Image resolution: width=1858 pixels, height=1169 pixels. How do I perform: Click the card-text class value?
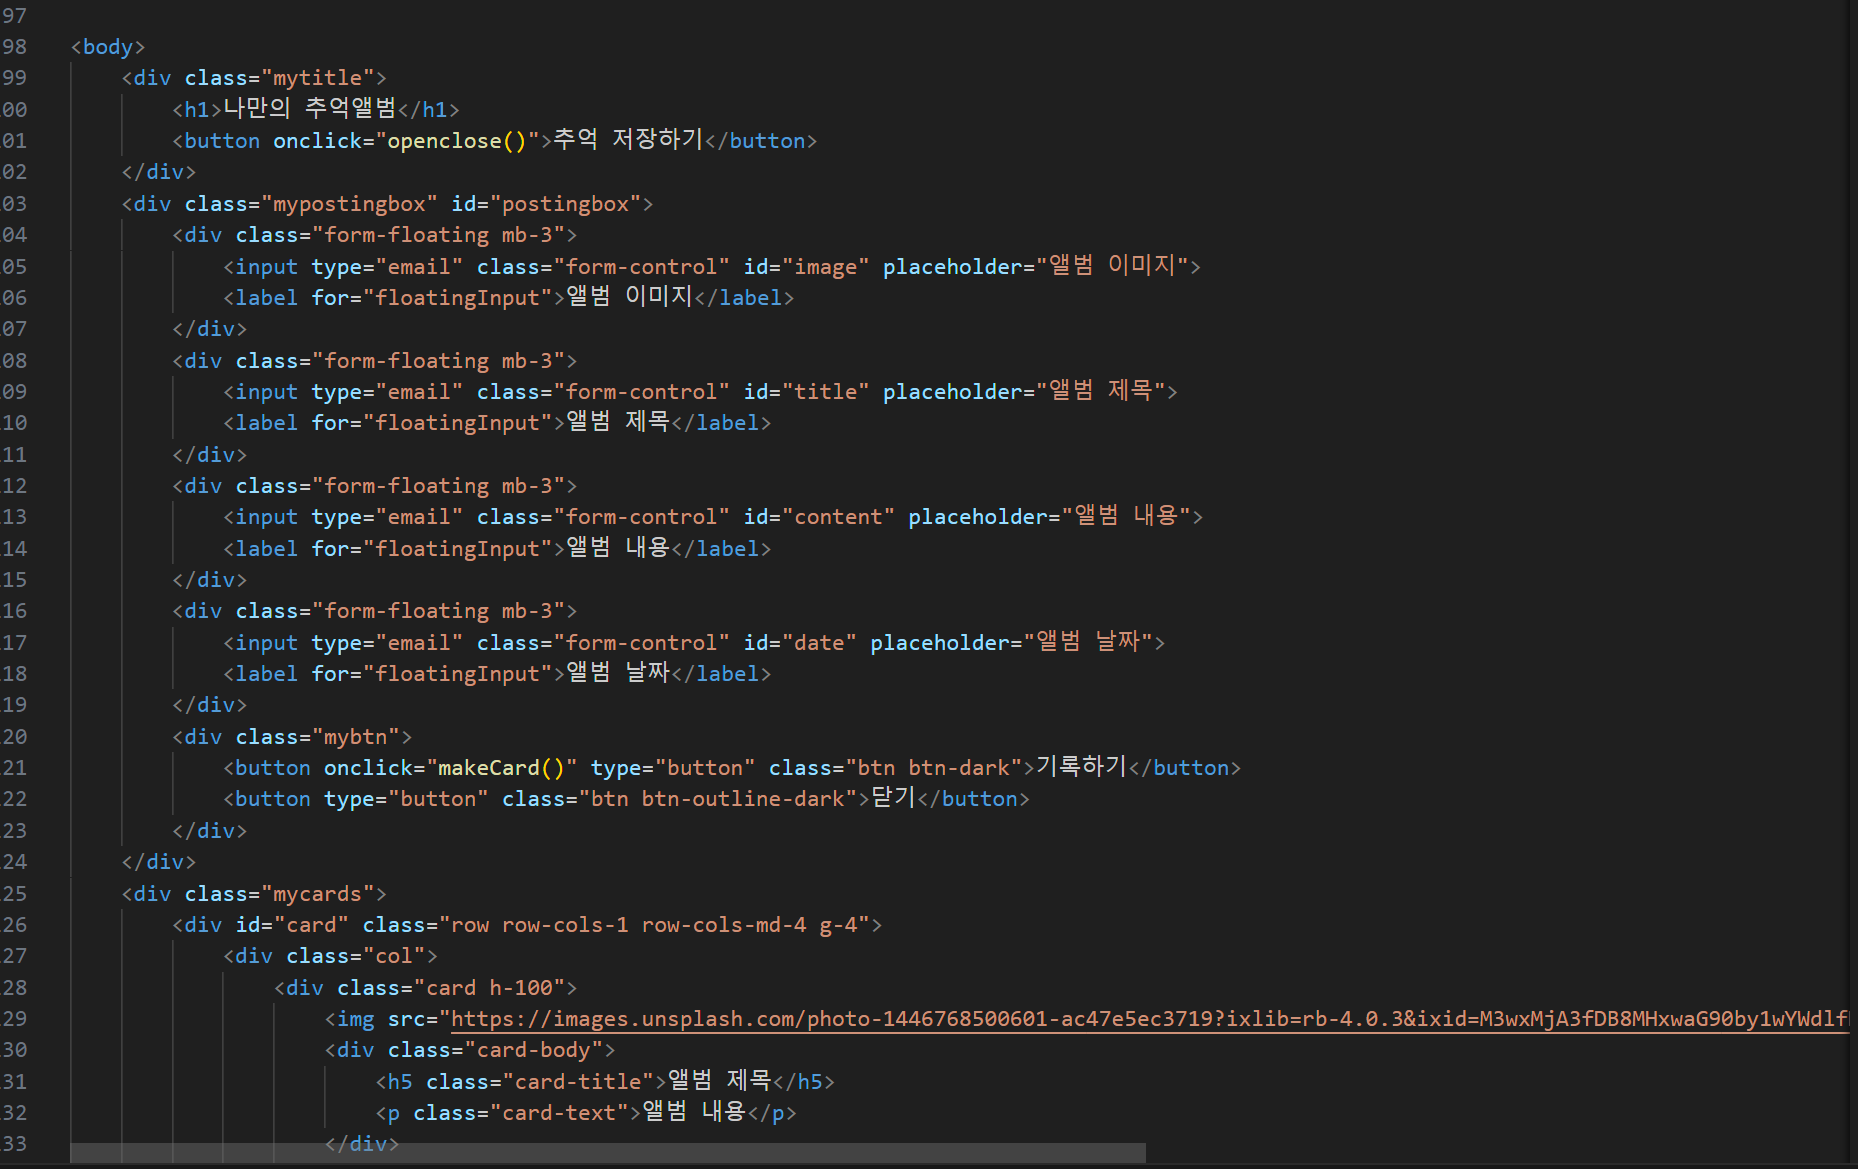(559, 1113)
